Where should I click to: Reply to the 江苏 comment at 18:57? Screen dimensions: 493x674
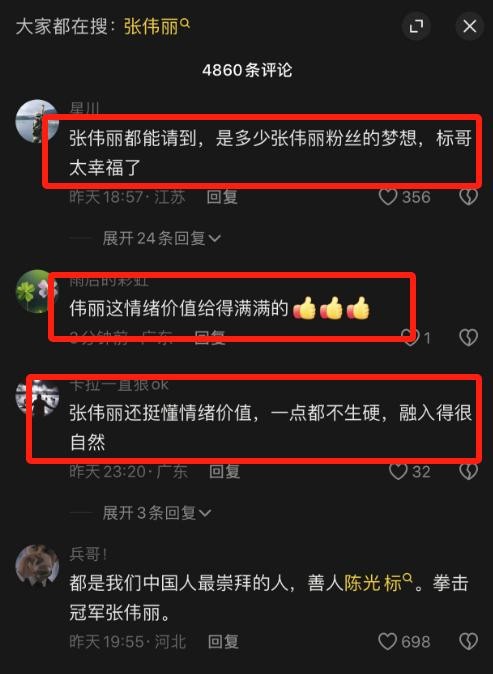(x=222, y=197)
